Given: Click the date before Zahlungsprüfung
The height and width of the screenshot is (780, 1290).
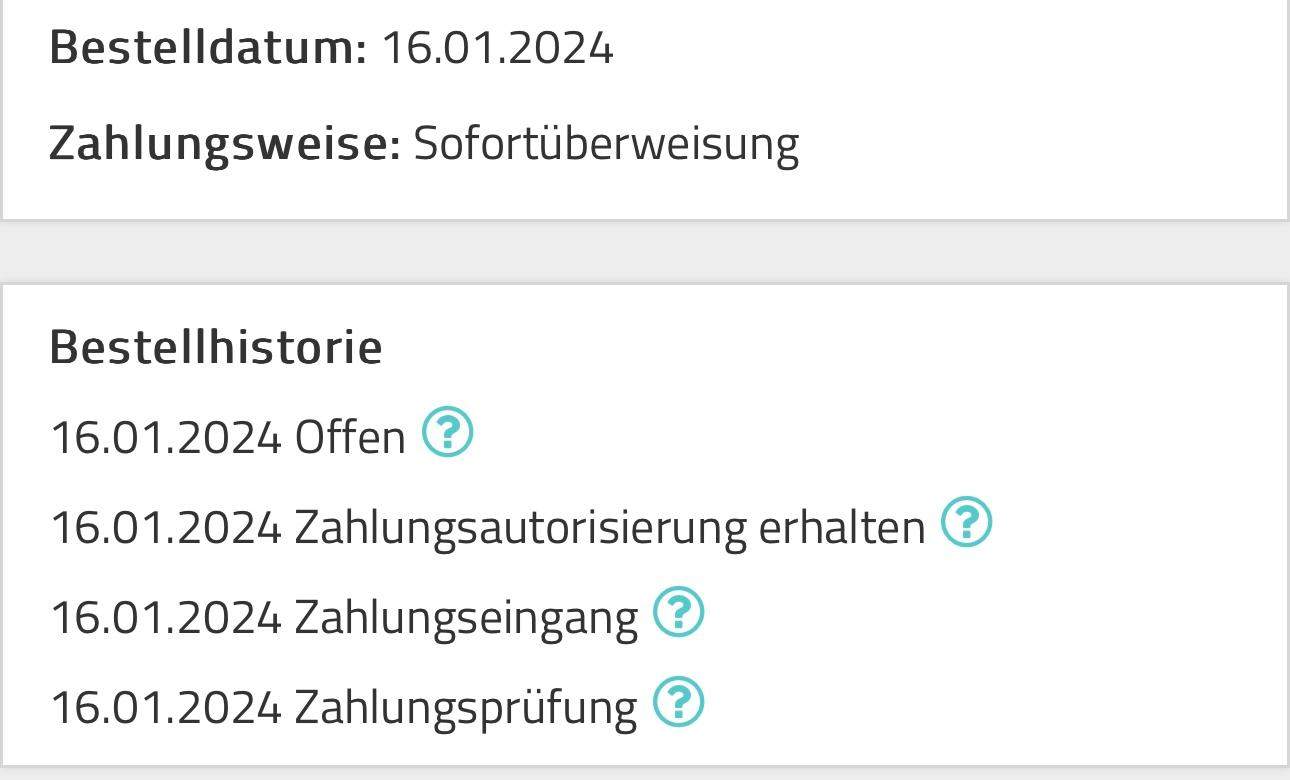Looking at the screenshot, I should point(166,707).
